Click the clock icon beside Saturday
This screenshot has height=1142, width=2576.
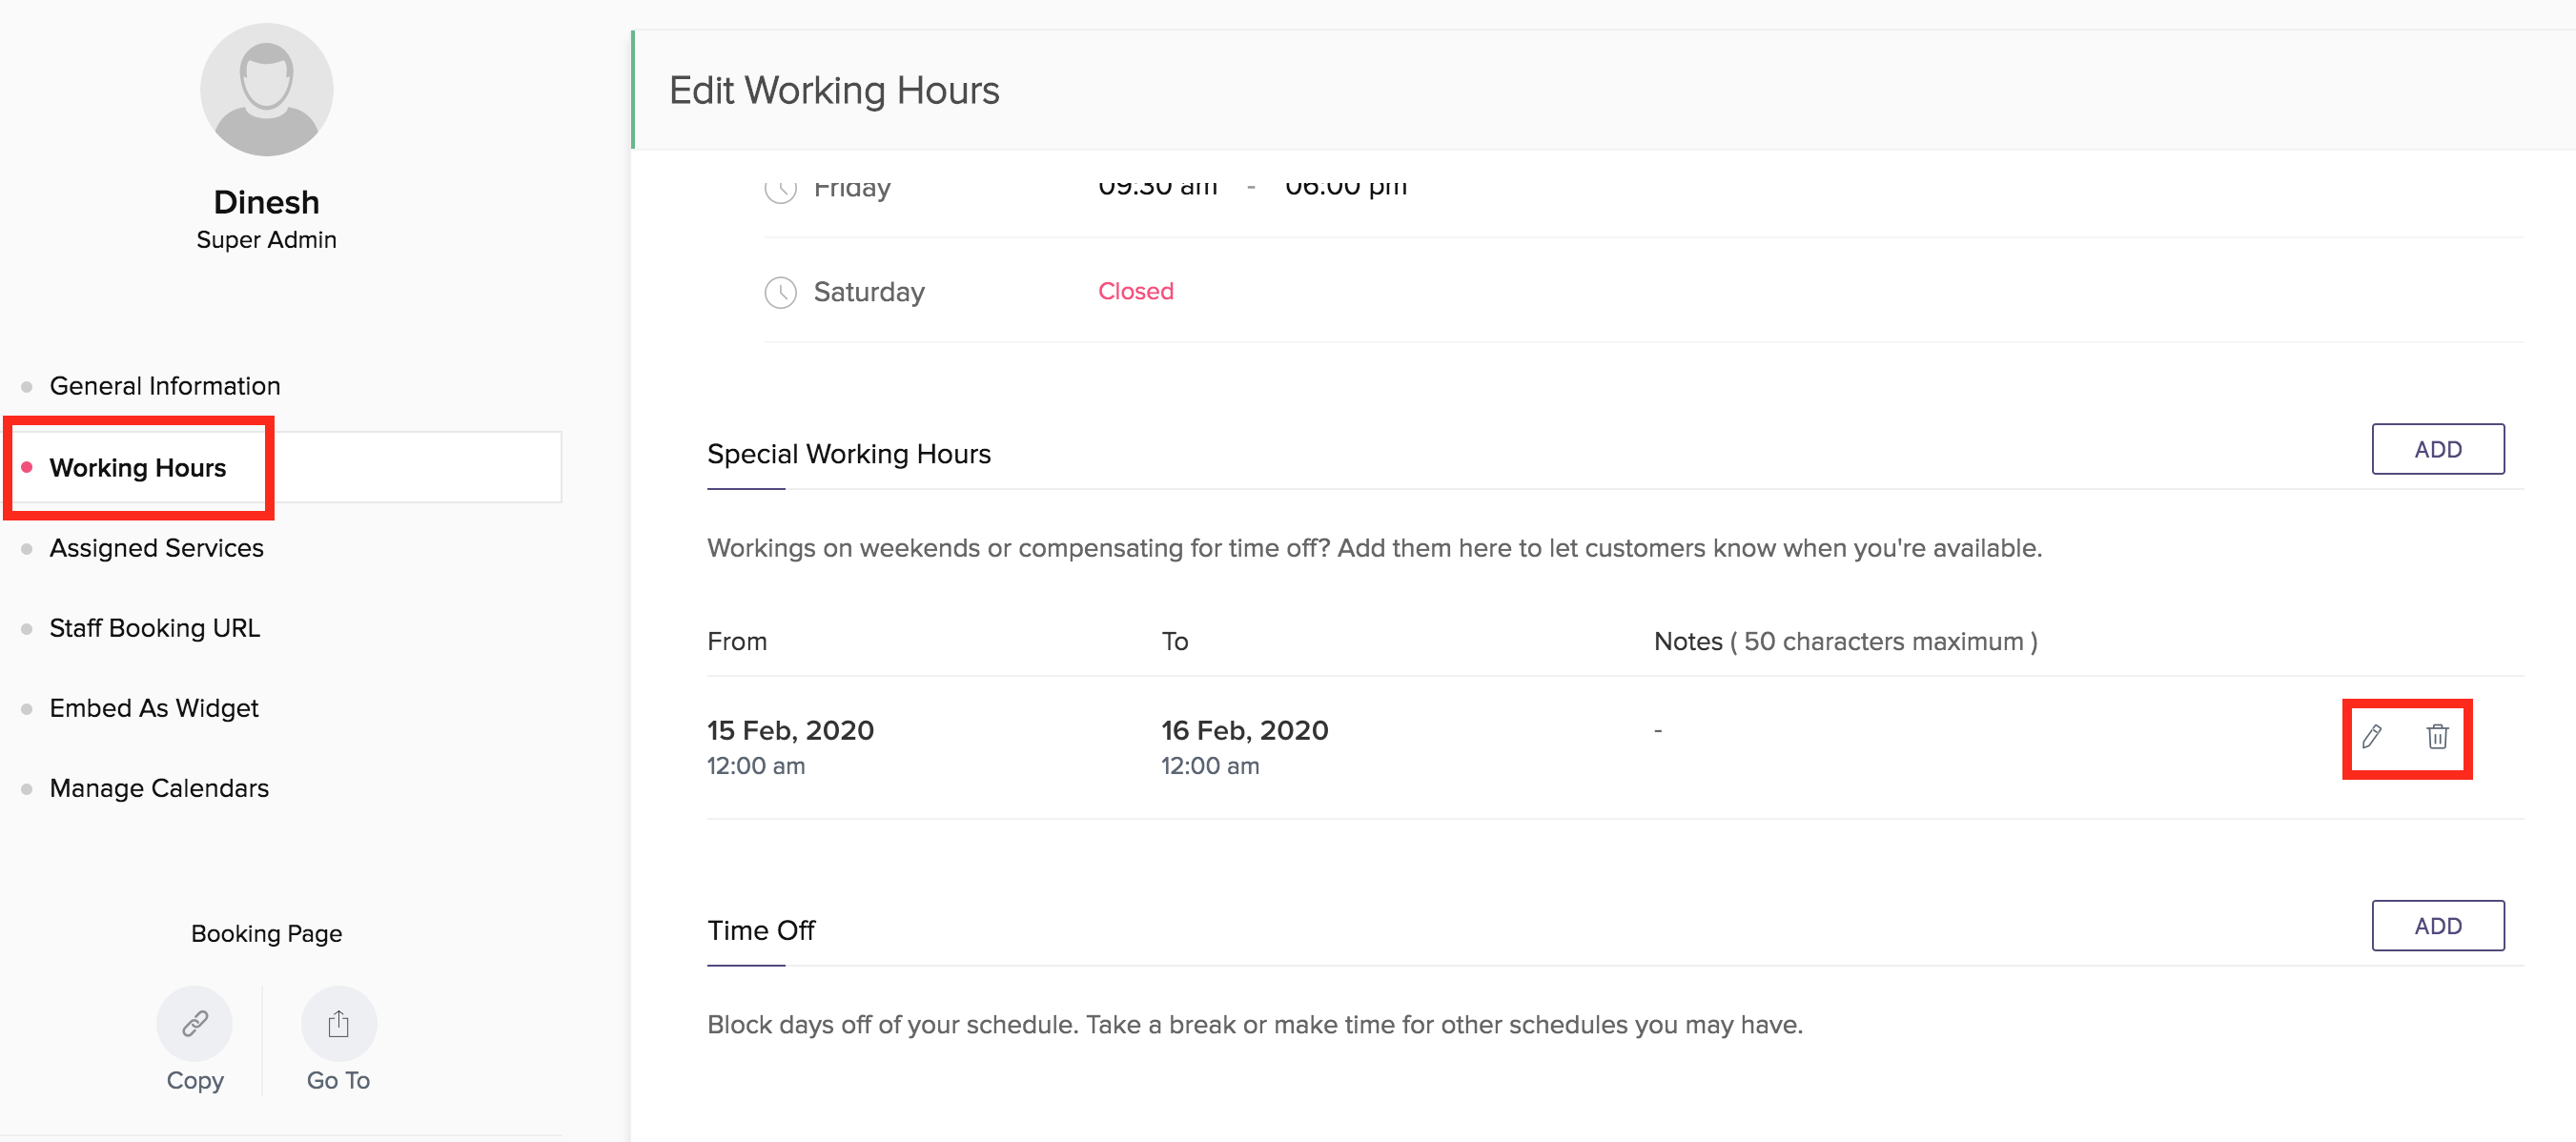coord(780,292)
